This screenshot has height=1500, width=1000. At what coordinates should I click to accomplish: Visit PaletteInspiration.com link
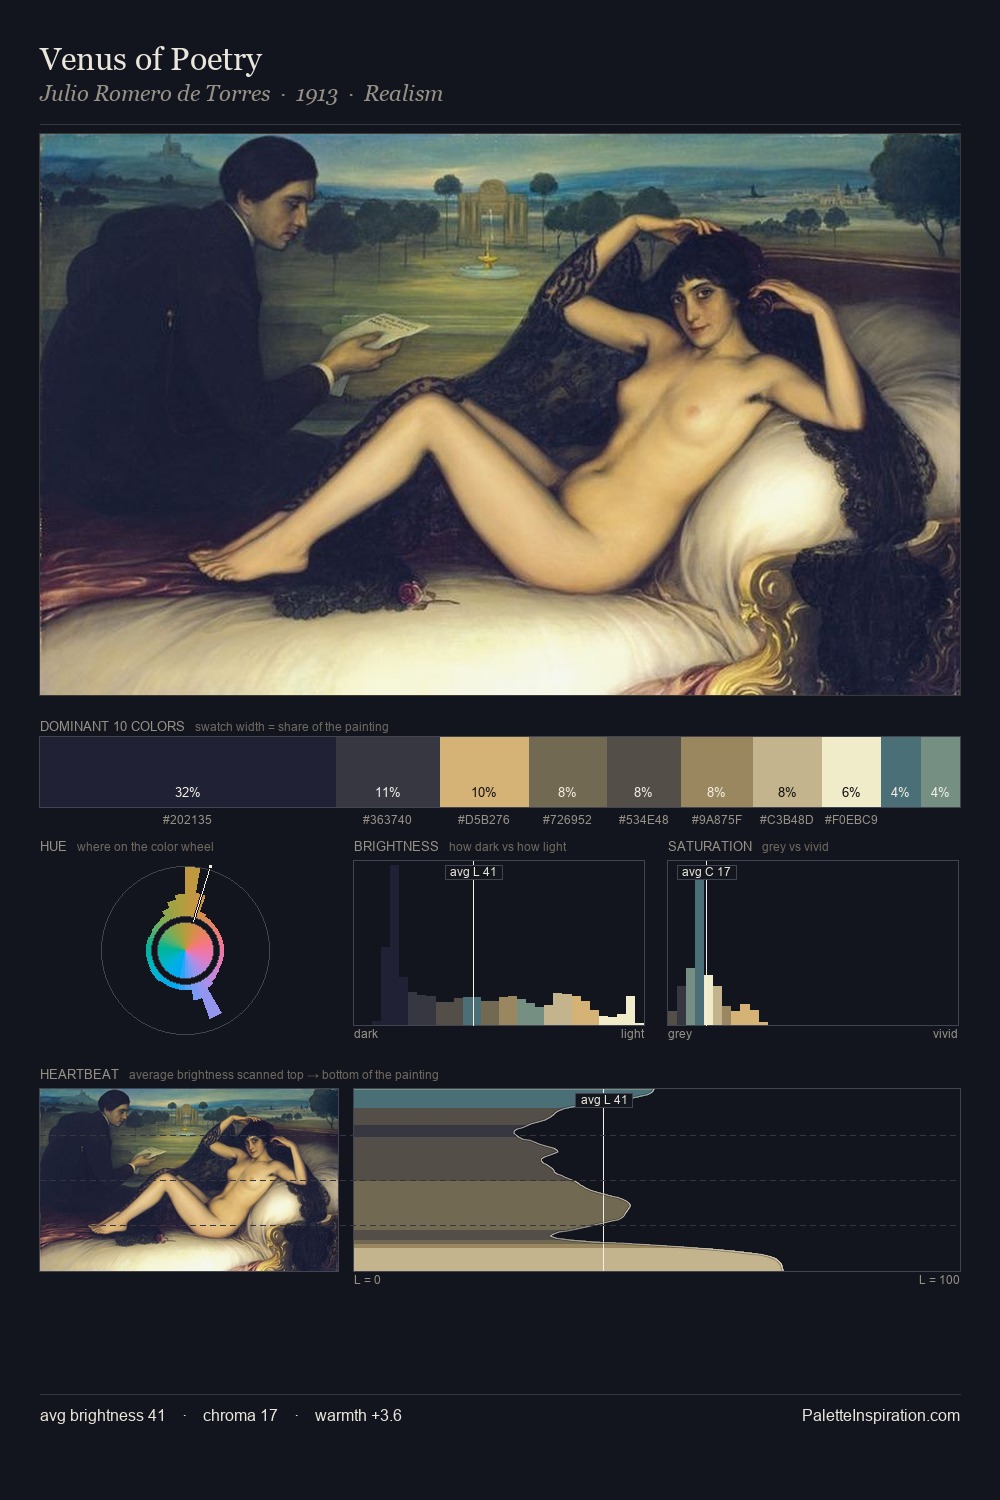click(x=881, y=1415)
